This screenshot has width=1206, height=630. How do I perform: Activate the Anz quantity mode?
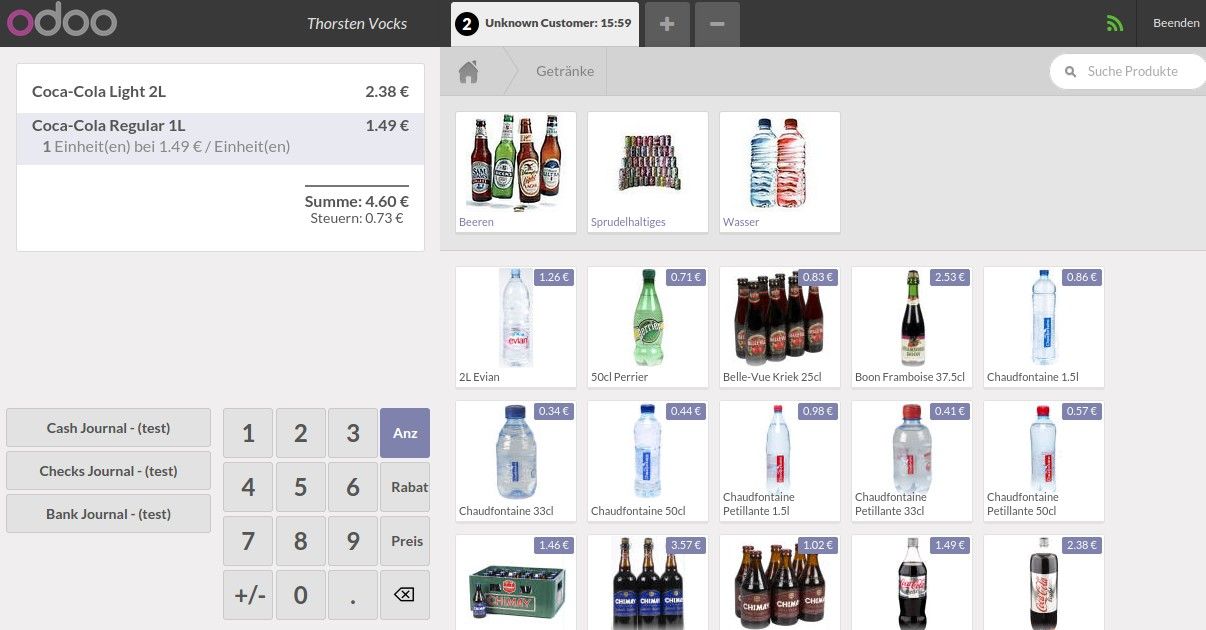405,433
